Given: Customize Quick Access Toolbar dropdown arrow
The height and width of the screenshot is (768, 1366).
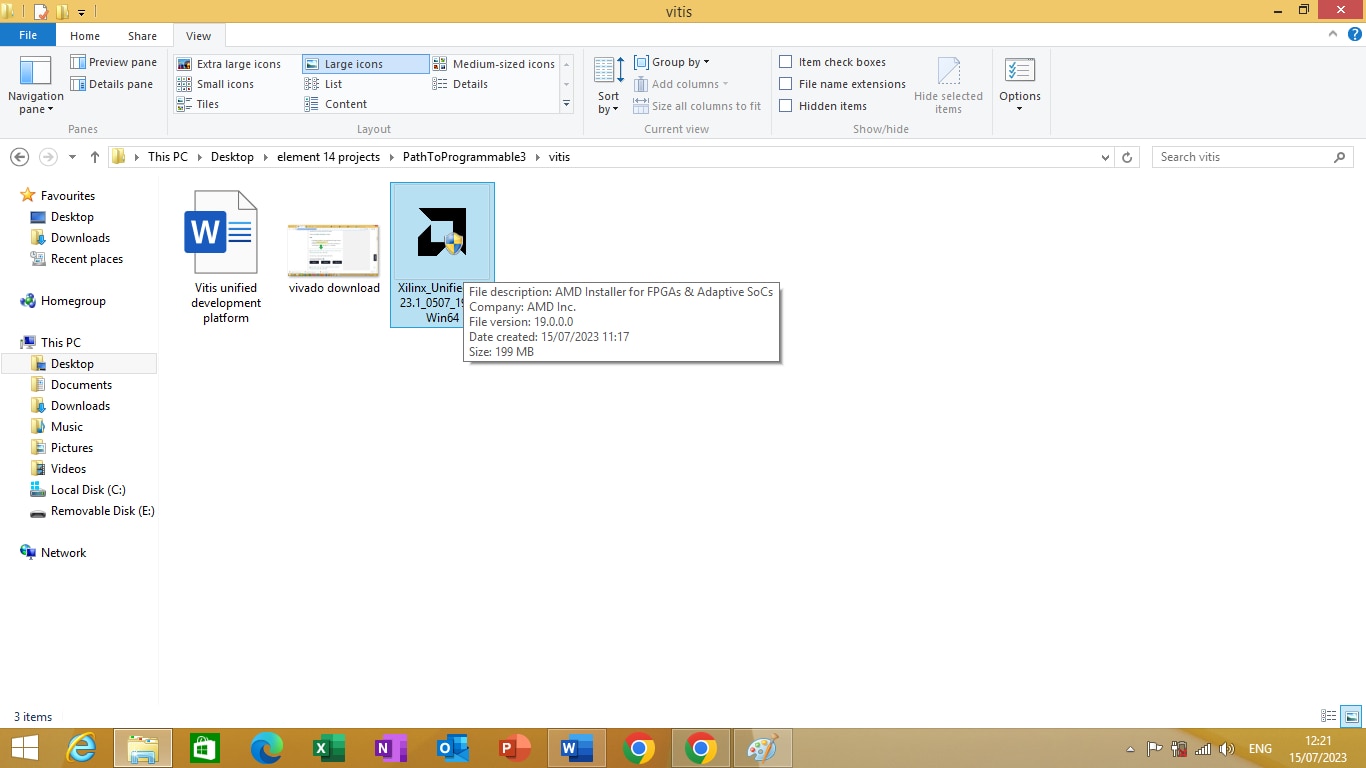Looking at the screenshot, I should [x=82, y=12].
